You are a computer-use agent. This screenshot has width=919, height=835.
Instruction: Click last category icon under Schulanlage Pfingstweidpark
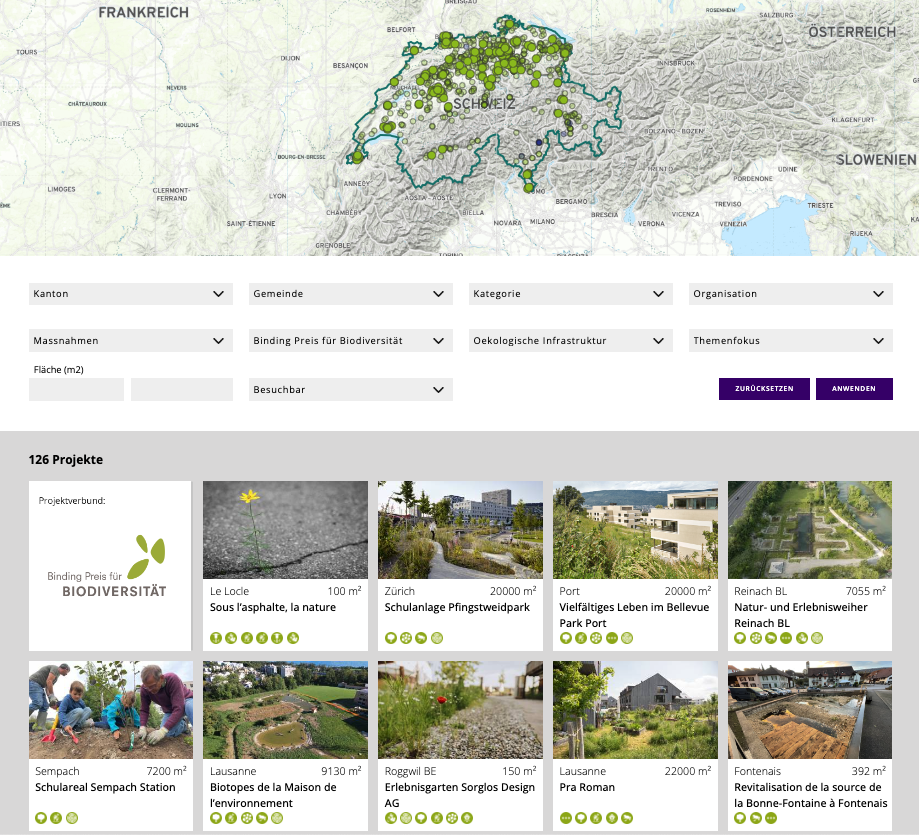(x=436, y=638)
